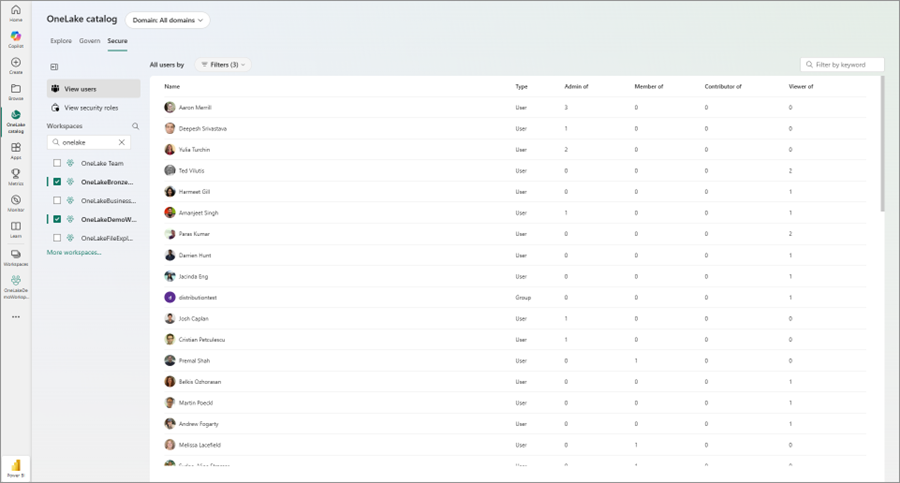The width and height of the screenshot is (900, 483).
Task: Open the Domain: All domains dropdown
Action: coord(167,20)
